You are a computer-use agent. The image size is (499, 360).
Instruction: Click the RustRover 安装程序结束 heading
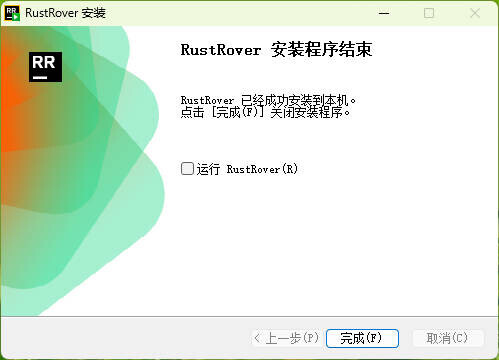click(276, 50)
